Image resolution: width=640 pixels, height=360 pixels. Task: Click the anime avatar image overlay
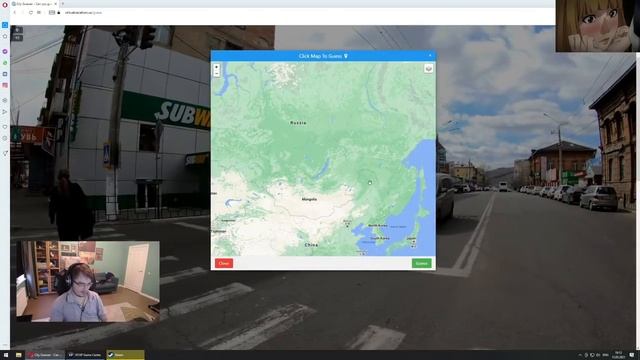coord(598,26)
